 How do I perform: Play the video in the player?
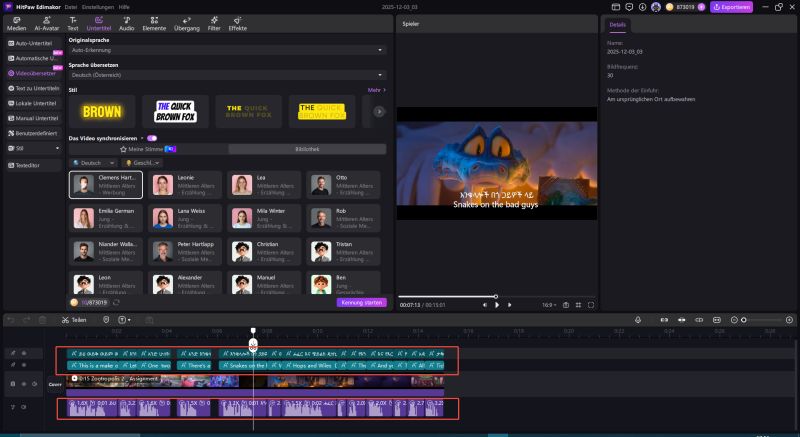[497, 305]
